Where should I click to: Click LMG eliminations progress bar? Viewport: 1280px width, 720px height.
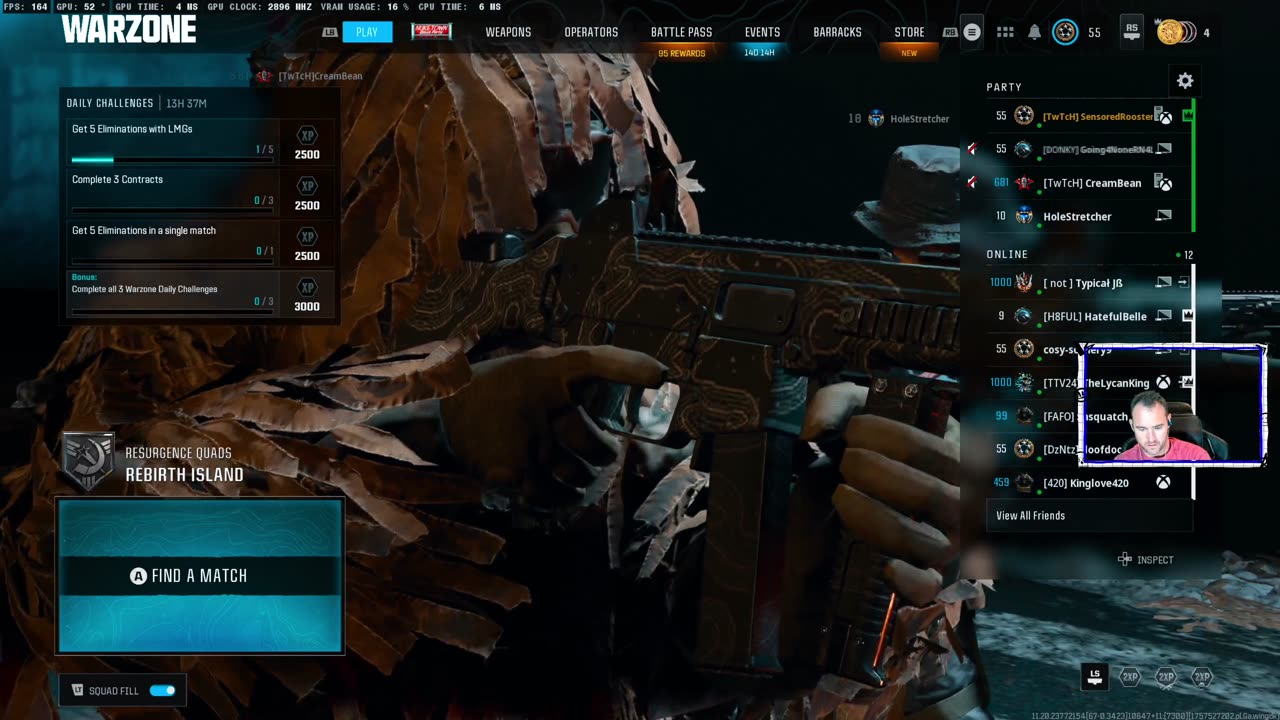coord(172,160)
